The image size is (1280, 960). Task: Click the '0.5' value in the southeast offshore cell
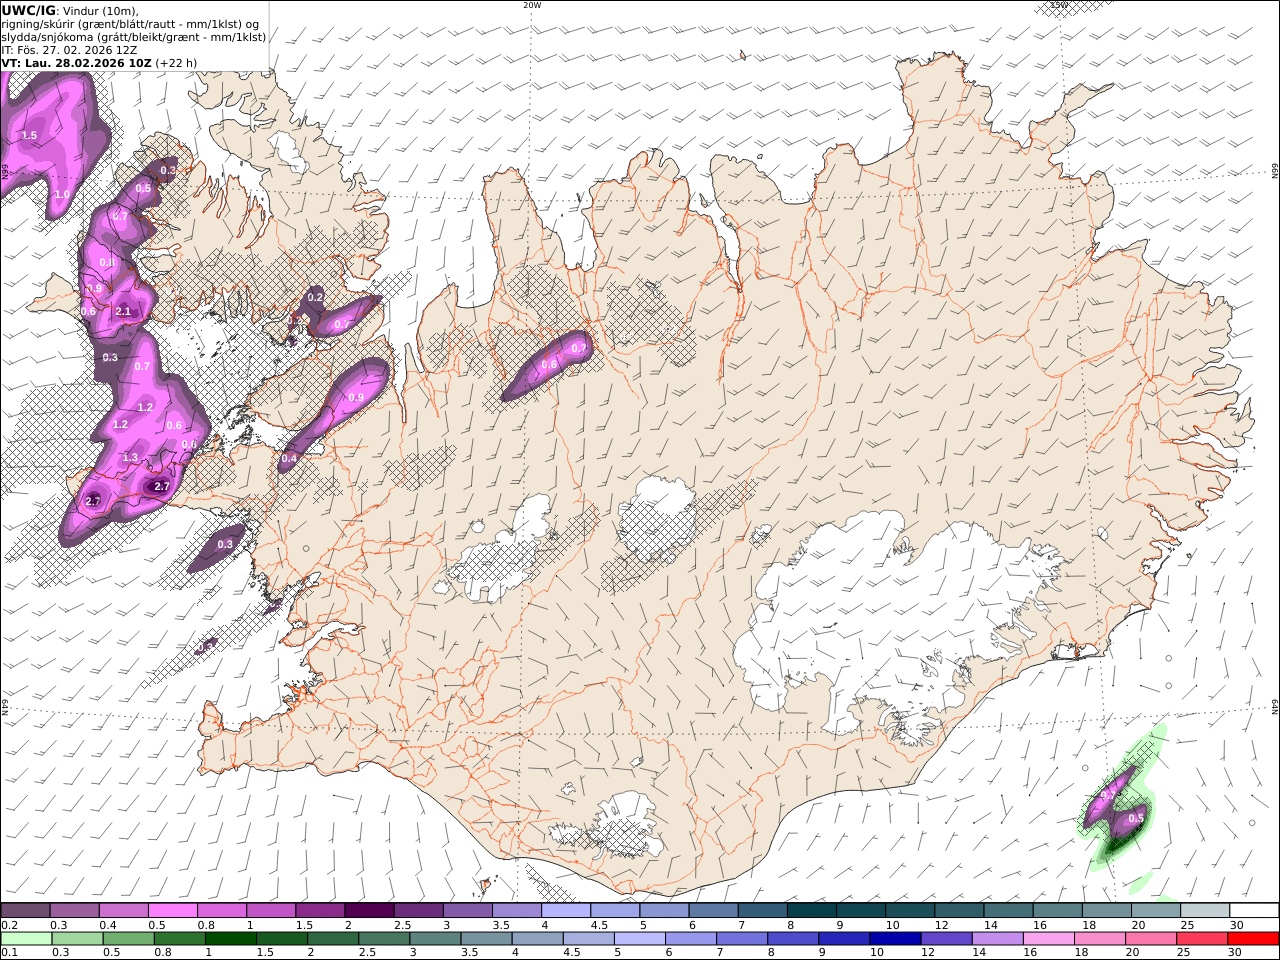(1136, 818)
